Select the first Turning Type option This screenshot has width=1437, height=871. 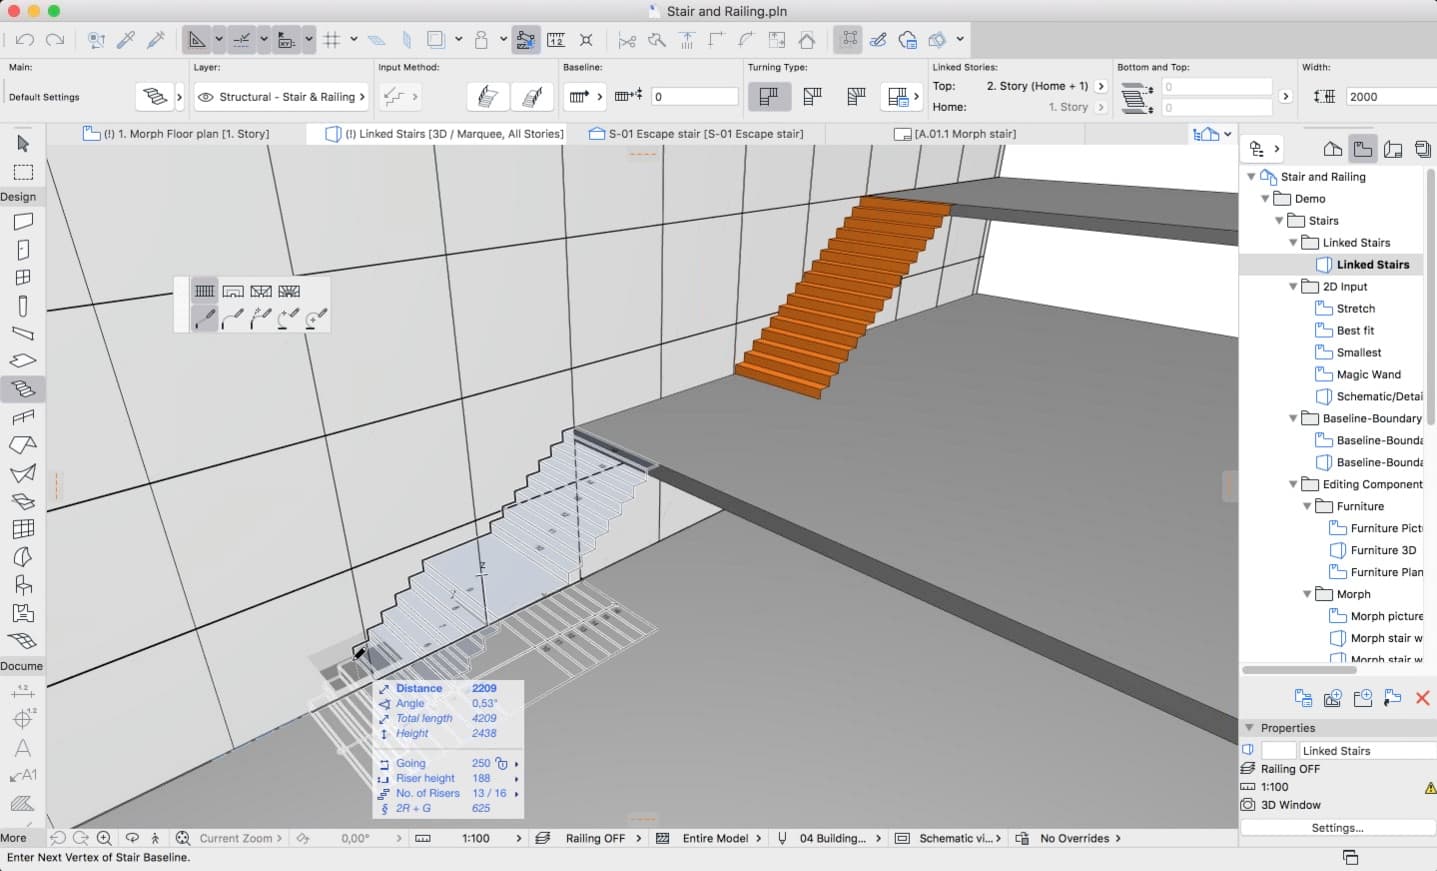769,97
